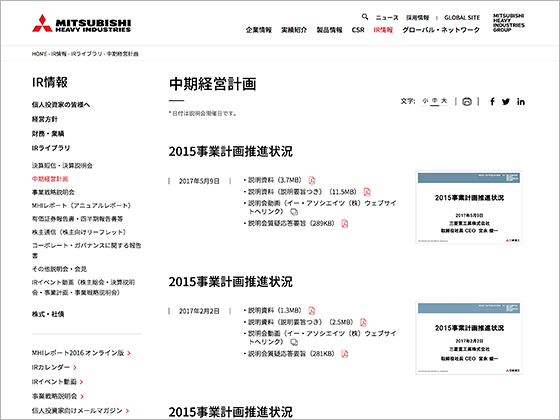Screen dimensions: 560x420
Task: Open the 実績紹介 menu
Action: tap(294, 30)
